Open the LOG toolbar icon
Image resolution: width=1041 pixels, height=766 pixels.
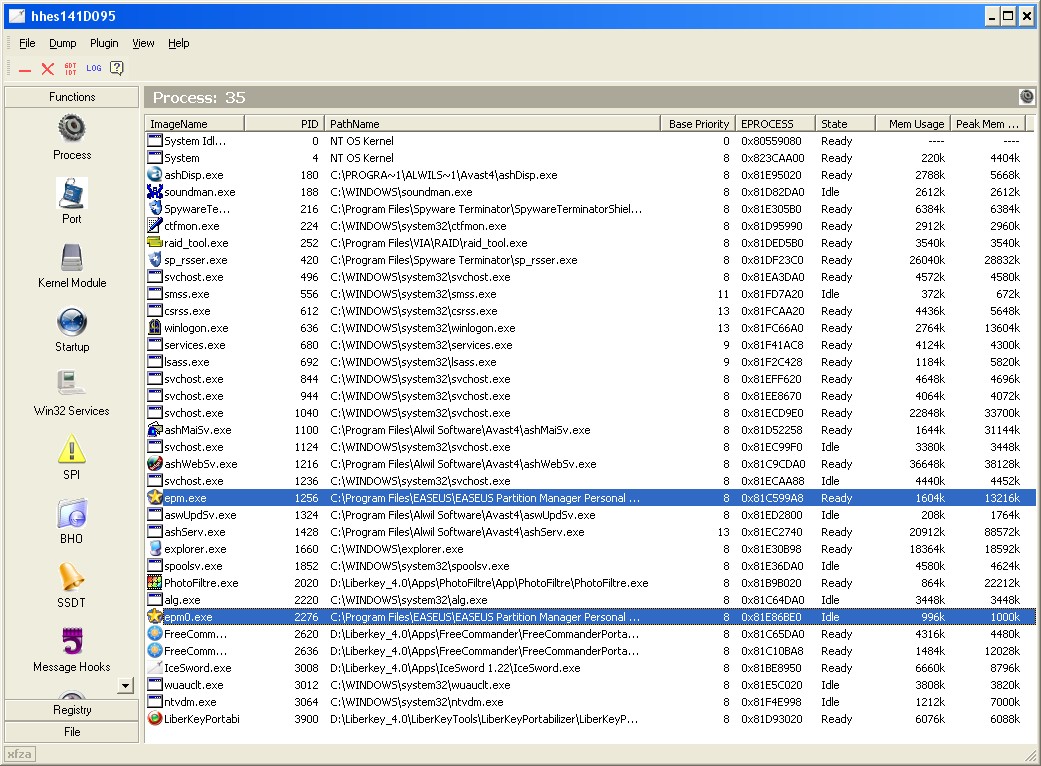[94, 68]
